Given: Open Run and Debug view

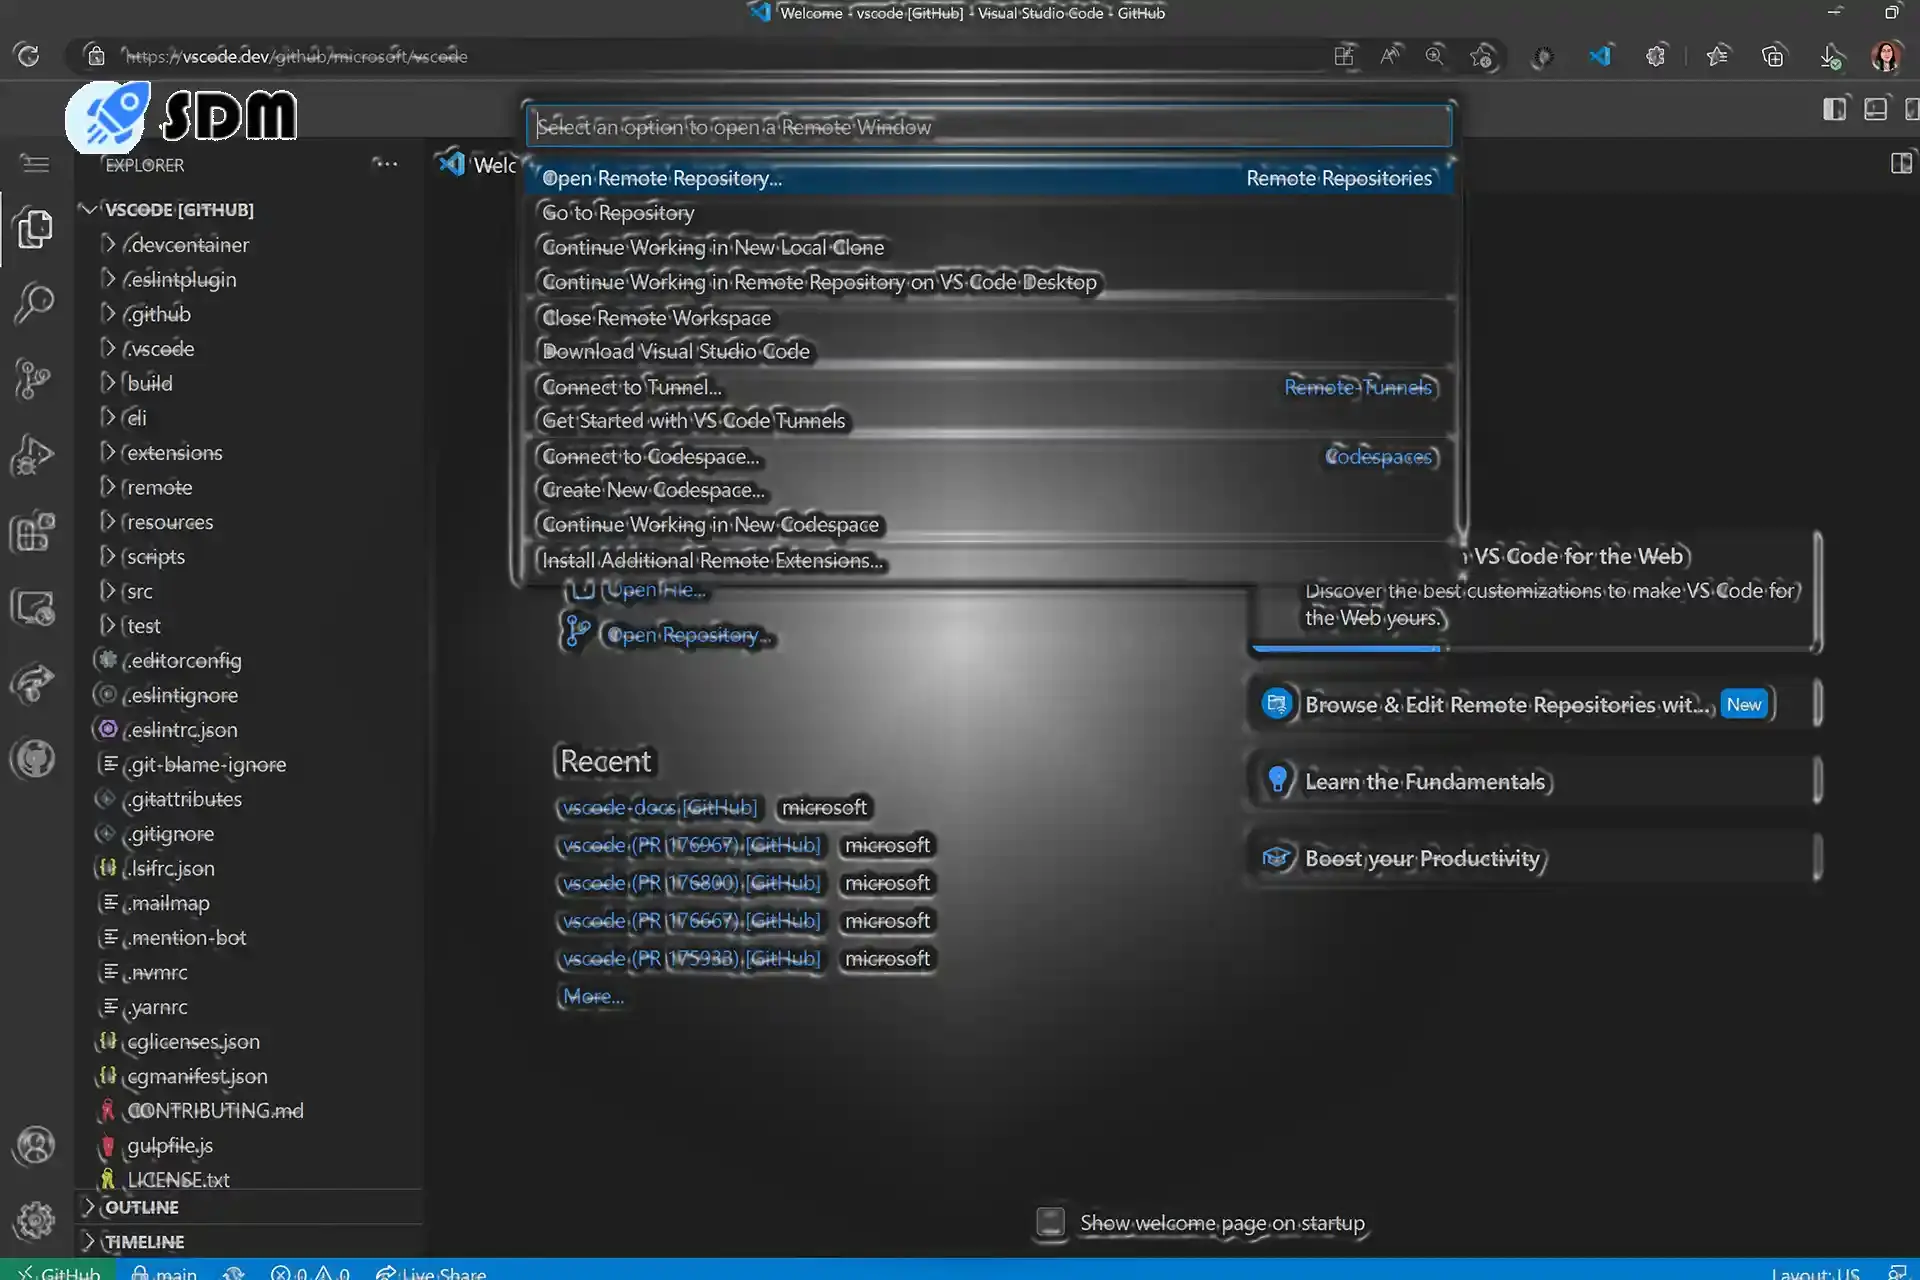Looking at the screenshot, I should click(x=35, y=455).
